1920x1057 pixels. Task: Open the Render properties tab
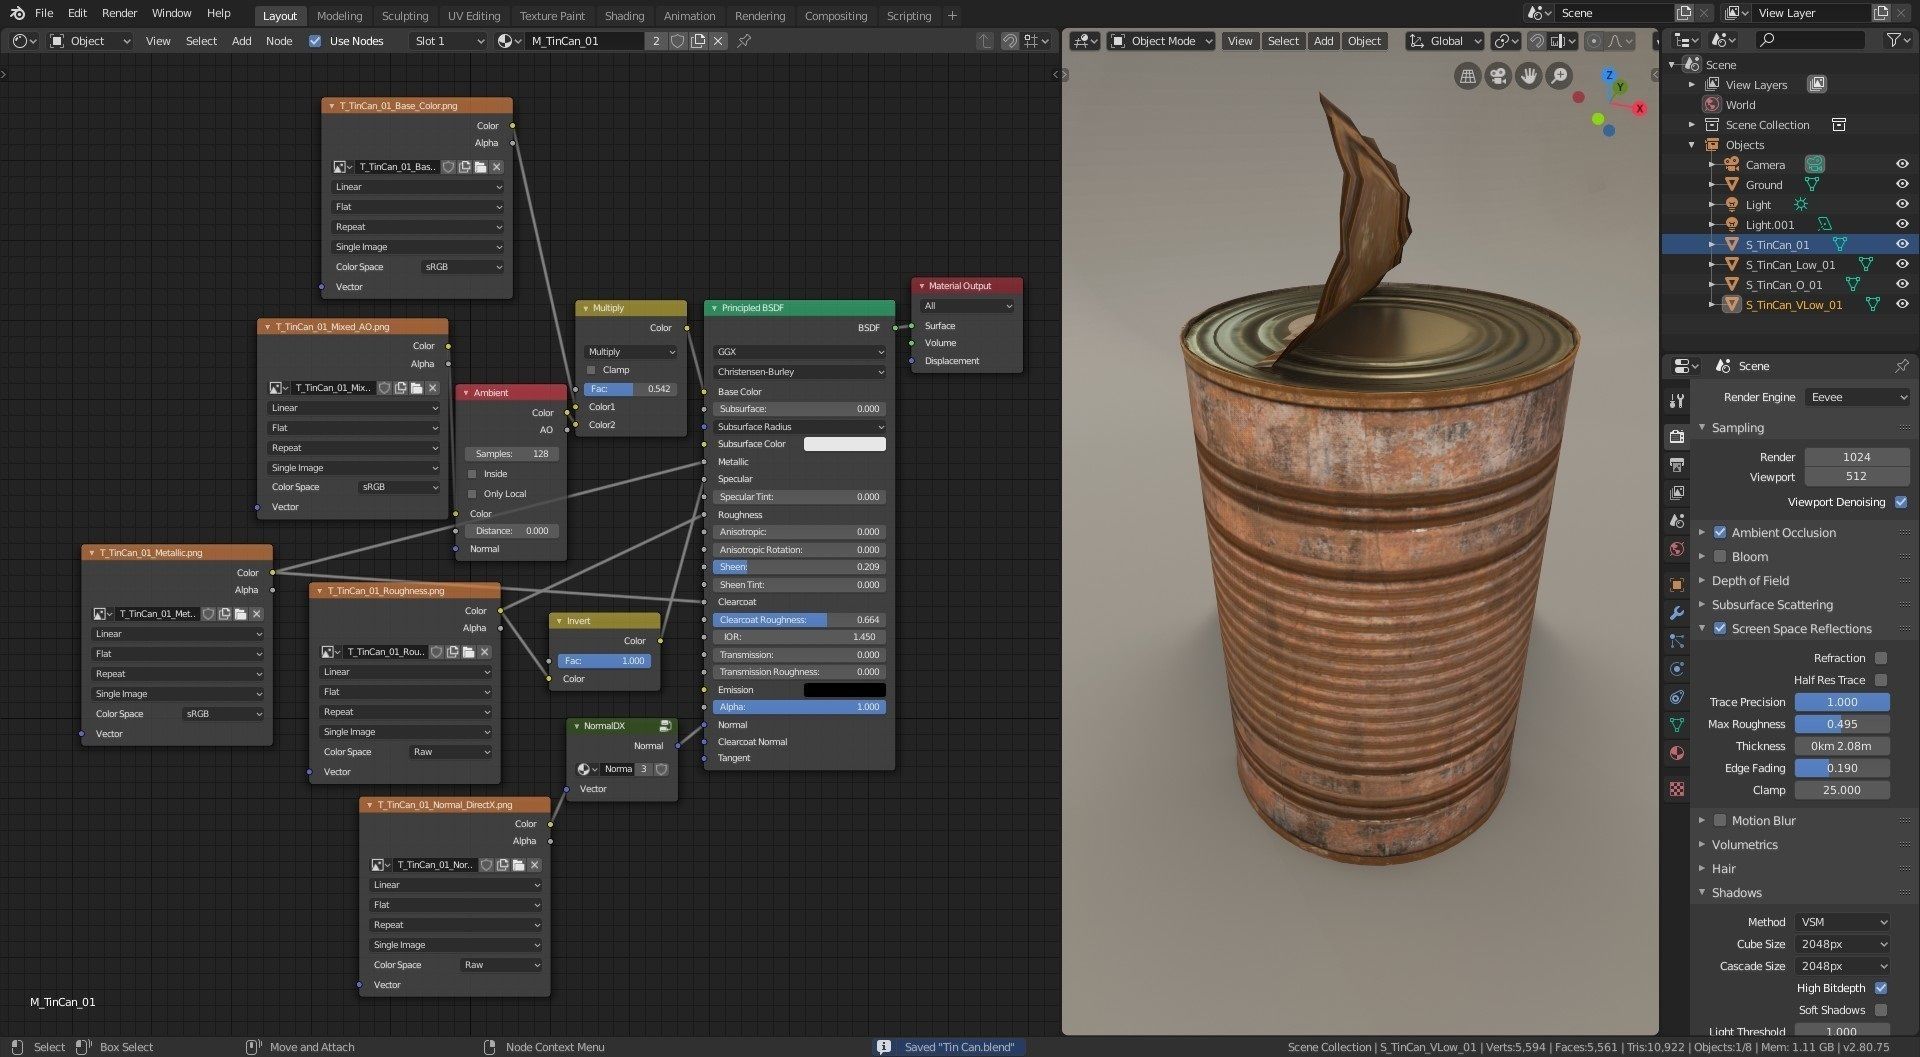[x=1677, y=436]
